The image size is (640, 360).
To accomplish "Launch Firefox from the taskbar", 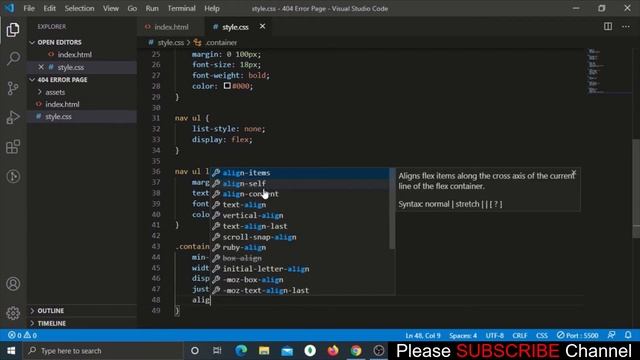I will [x=333, y=351].
